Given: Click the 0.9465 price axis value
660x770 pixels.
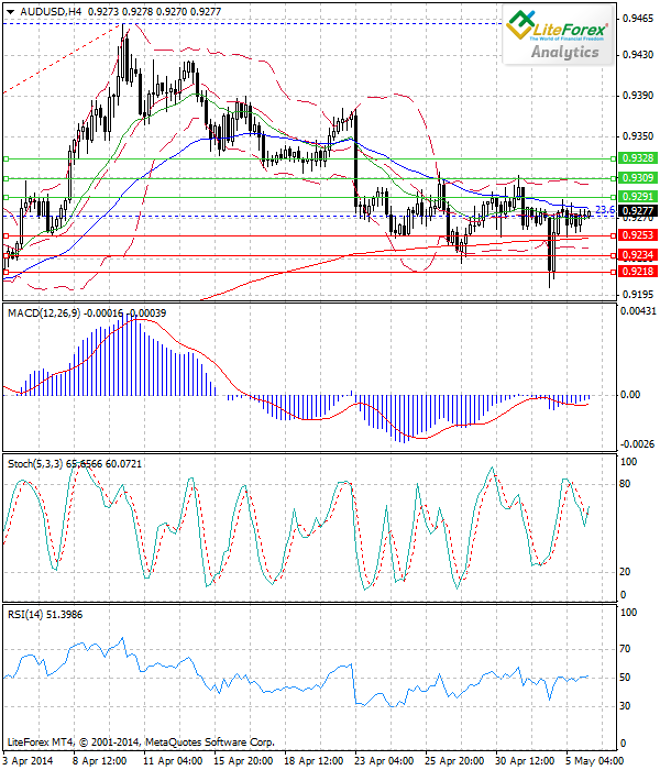Looking at the screenshot, I should pyautogui.click(x=638, y=19).
